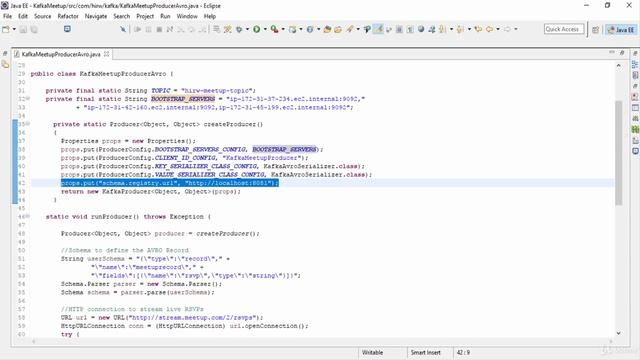Click the bottom-most right sidebar view icon
640x360 pixels.
pos(635,151)
